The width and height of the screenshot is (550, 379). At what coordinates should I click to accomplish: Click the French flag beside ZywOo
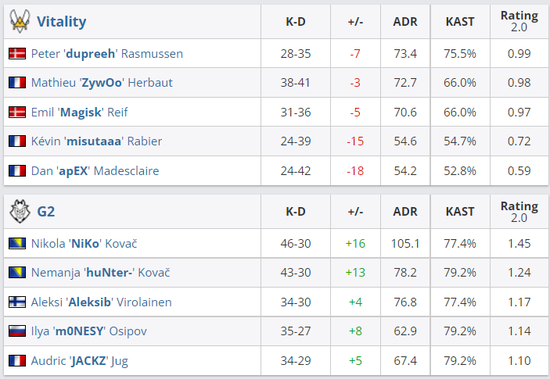pyautogui.click(x=17, y=83)
